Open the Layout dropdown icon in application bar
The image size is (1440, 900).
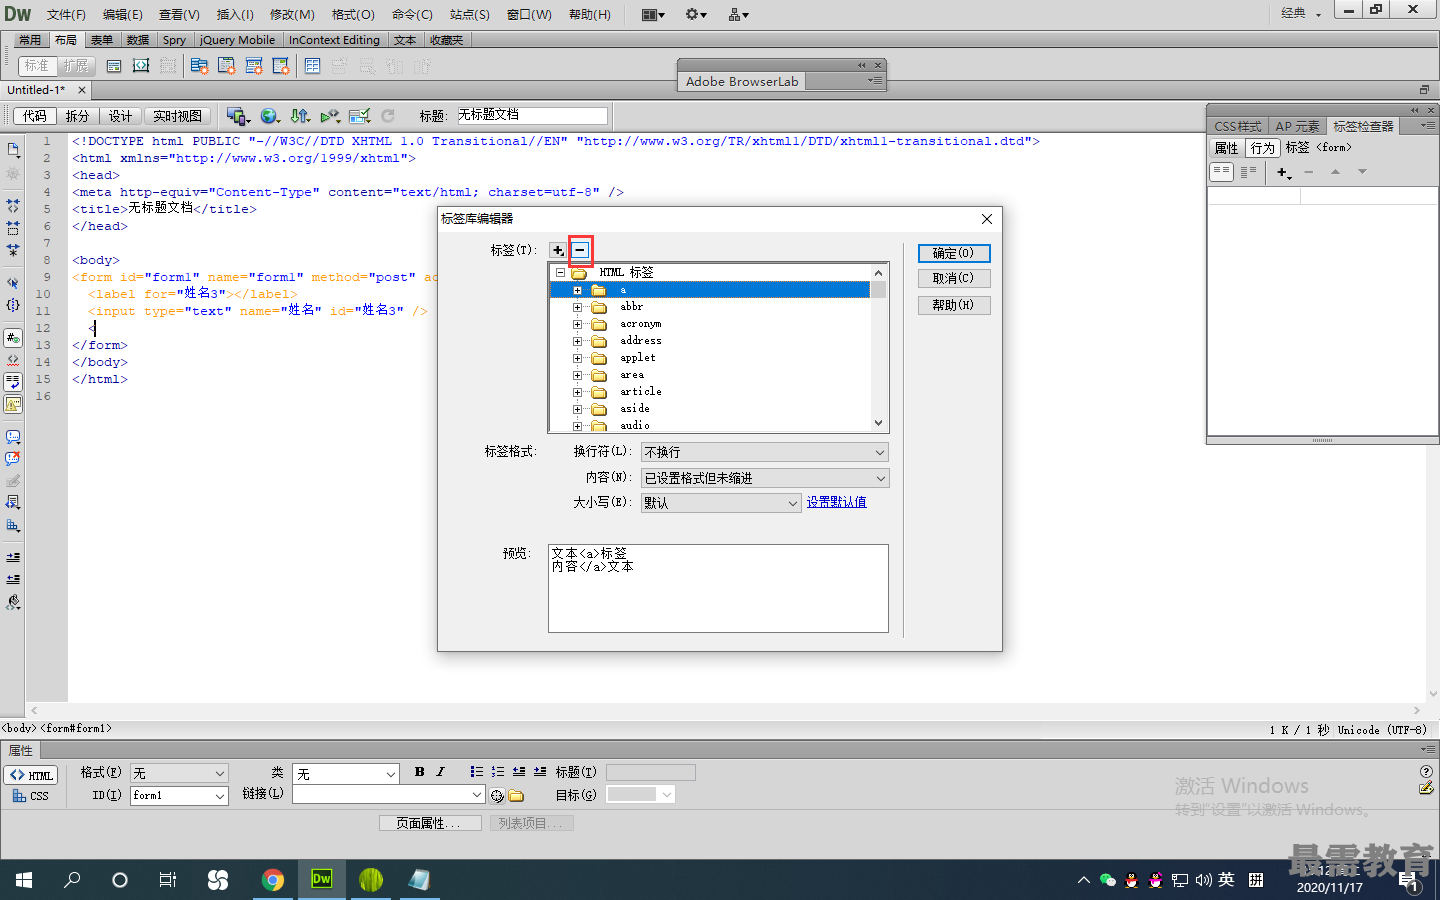(x=653, y=14)
